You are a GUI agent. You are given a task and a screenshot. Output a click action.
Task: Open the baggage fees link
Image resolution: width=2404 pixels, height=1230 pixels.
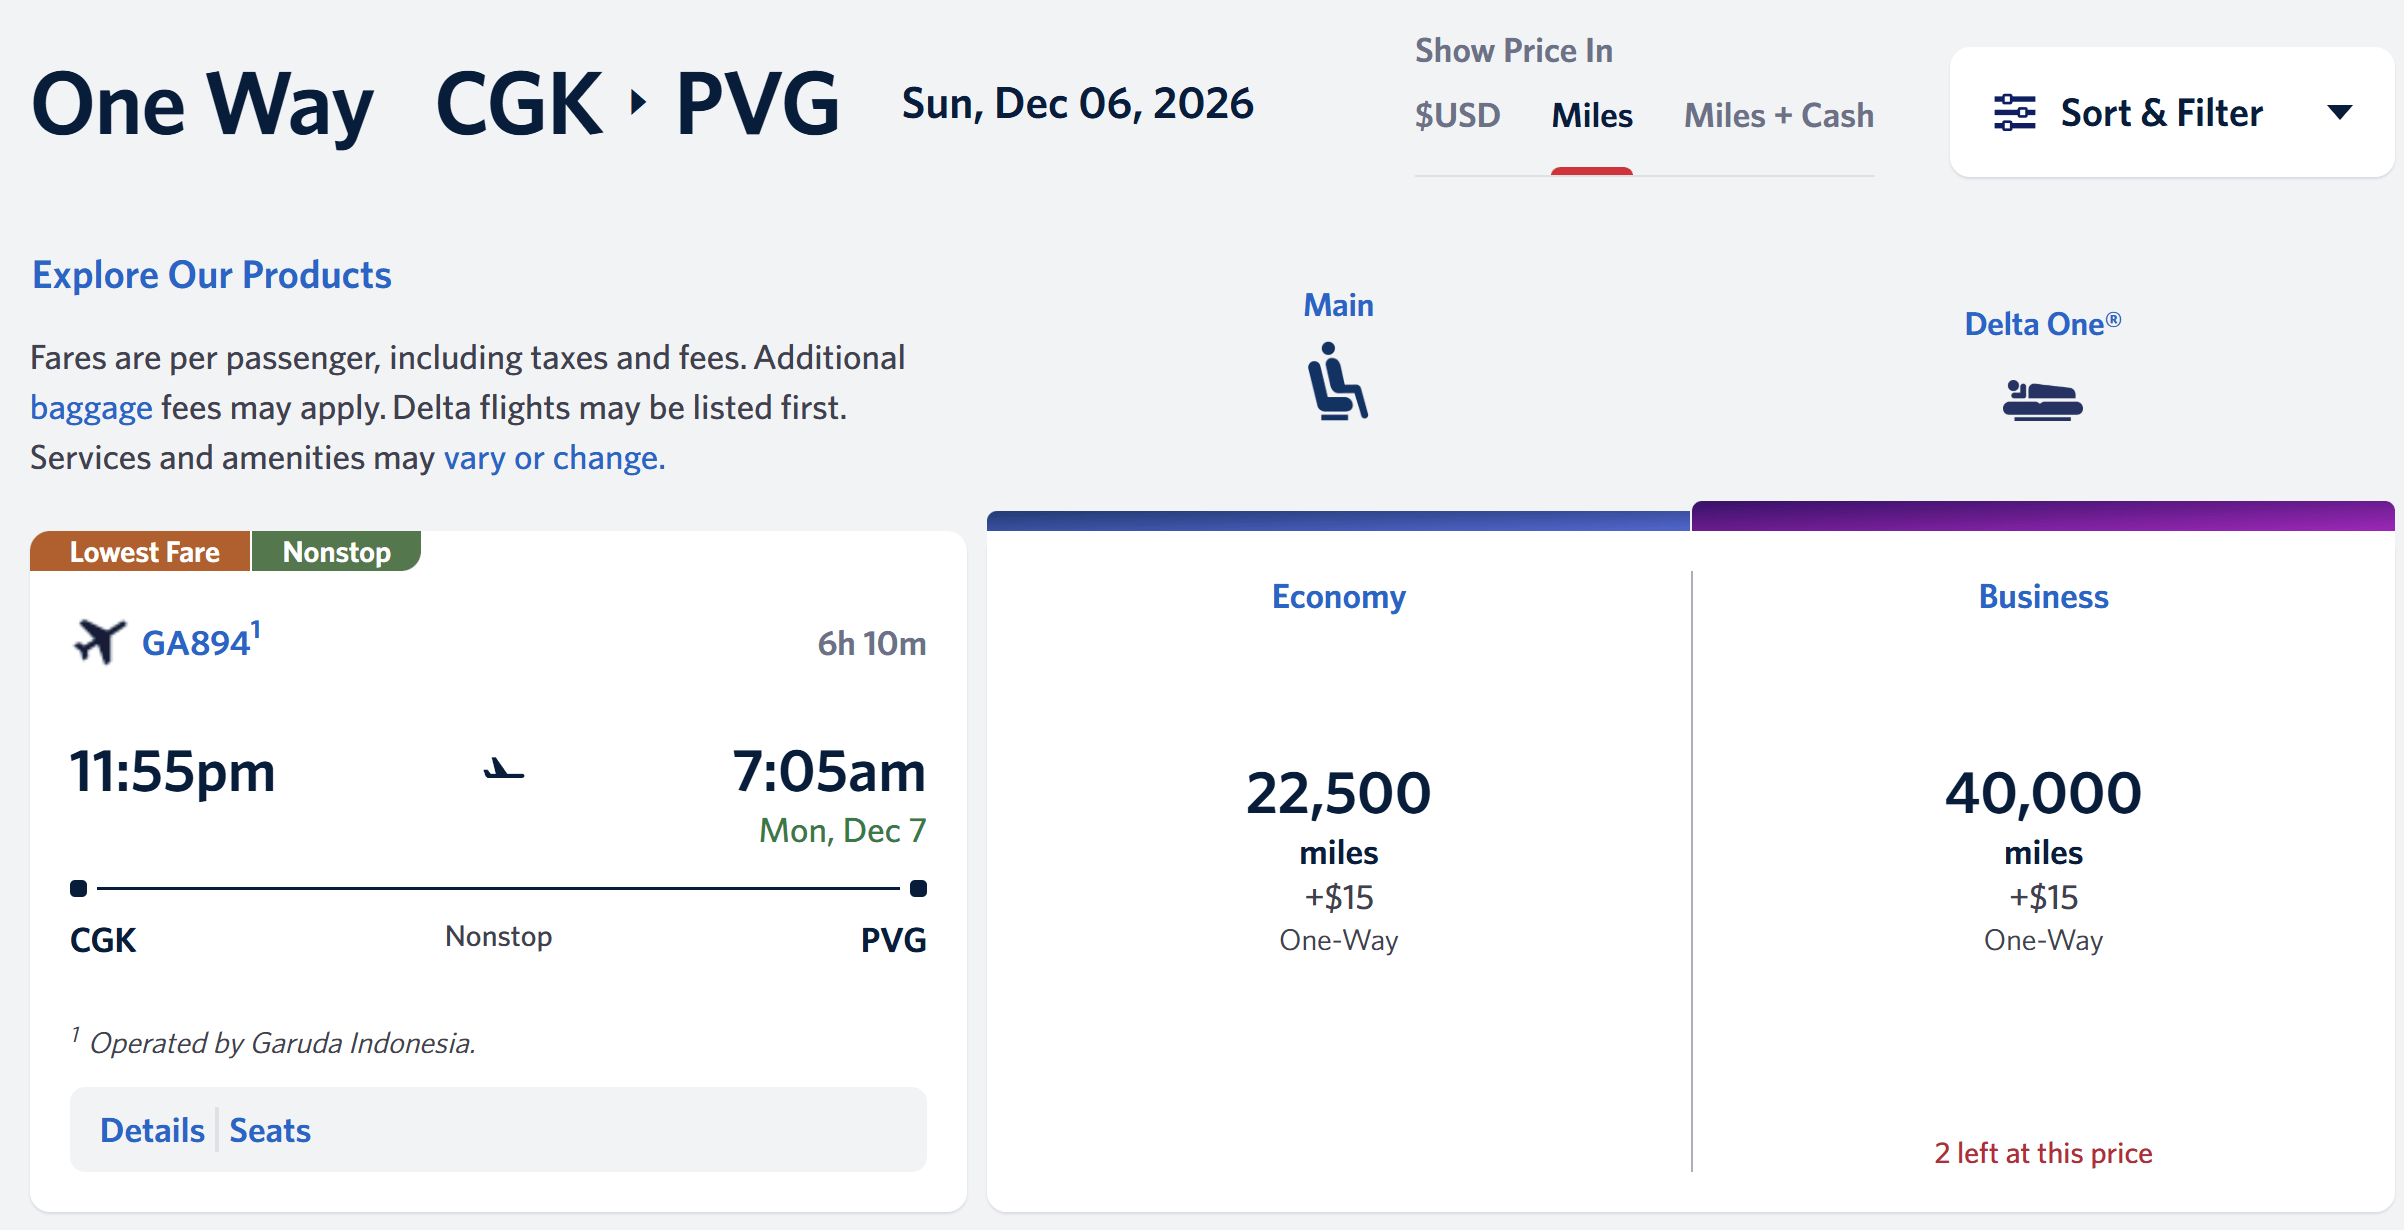[x=91, y=408]
